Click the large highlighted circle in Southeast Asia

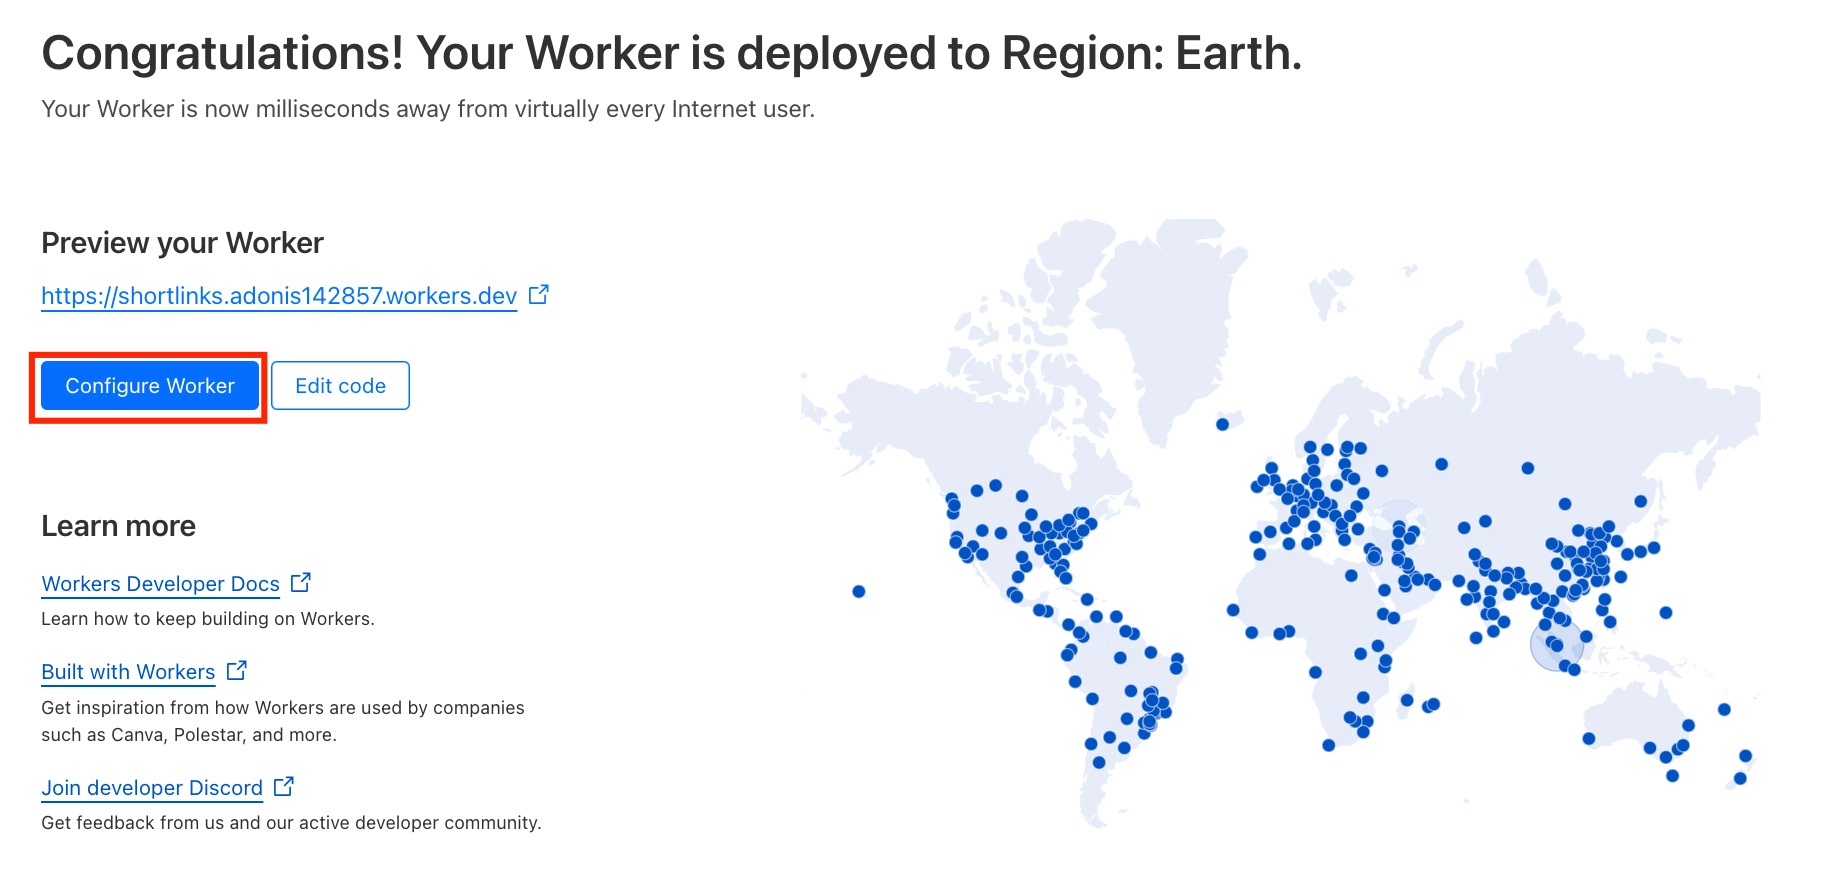point(1556,645)
